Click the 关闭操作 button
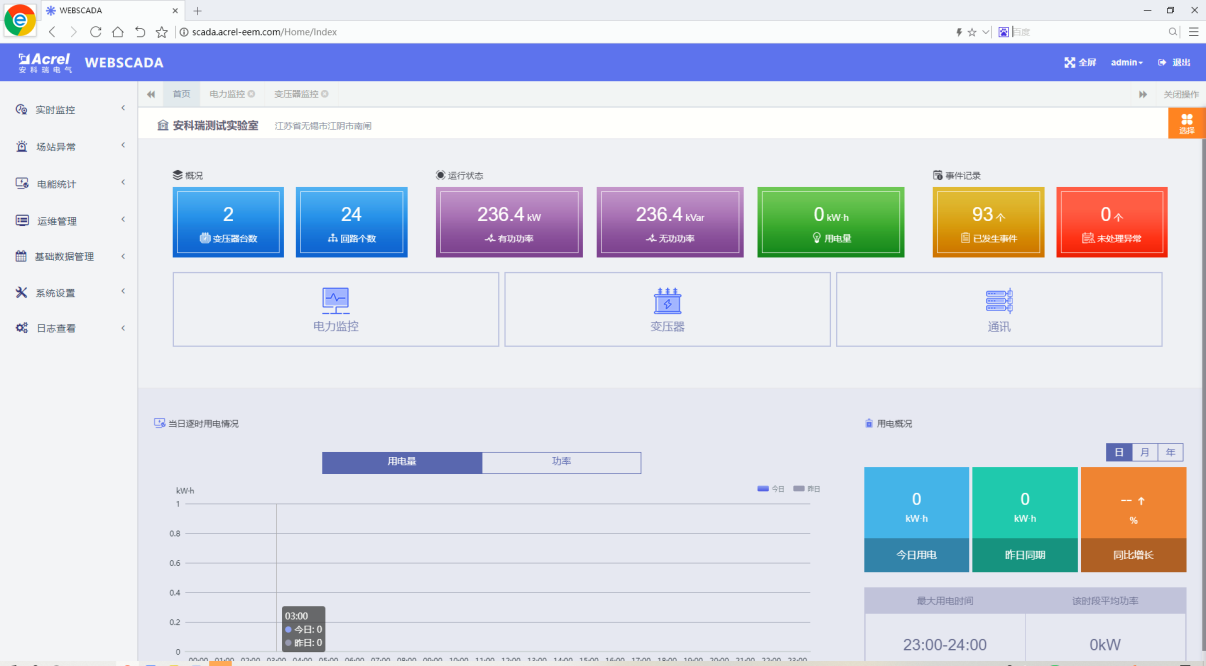 (x=1180, y=94)
